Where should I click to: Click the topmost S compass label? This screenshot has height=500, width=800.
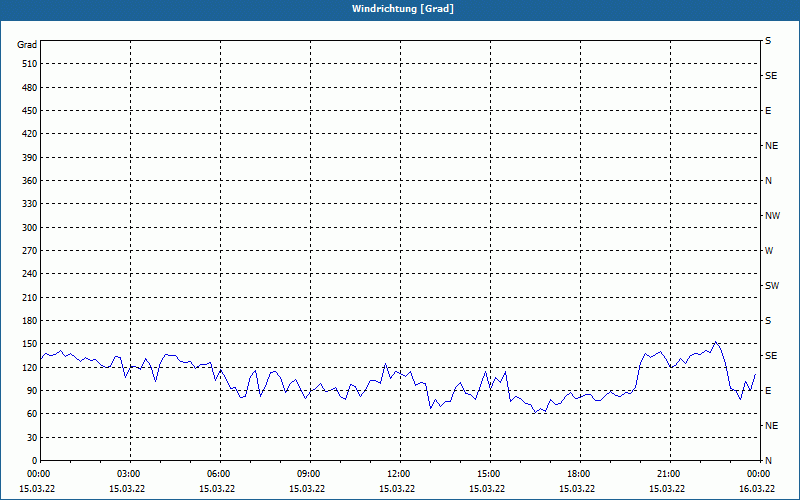pyautogui.click(x=768, y=41)
